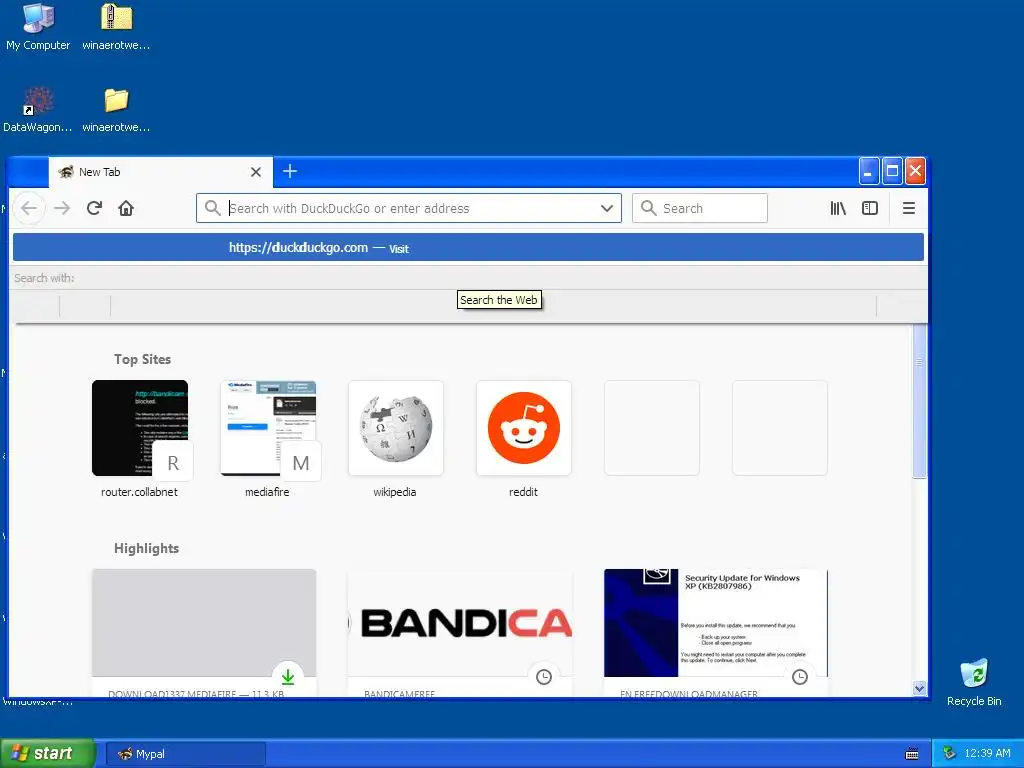
Task: Click the Highlights heading
Action: 146,549
